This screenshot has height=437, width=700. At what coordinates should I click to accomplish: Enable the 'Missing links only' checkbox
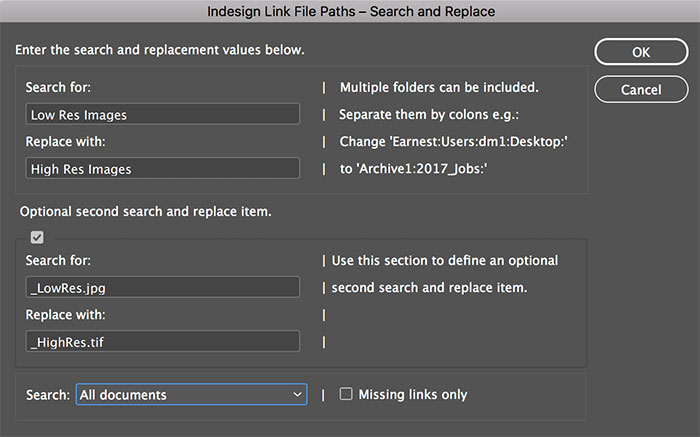pyautogui.click(x=346, y=394)
